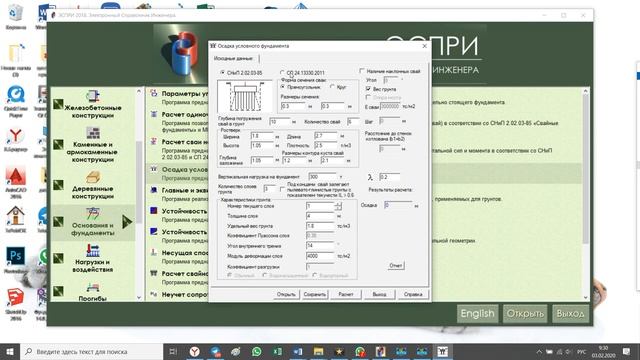The width and height of the screenshot is (640, 360).
Task: Open Excel from the taskbar
Action: tap(278, 351)
